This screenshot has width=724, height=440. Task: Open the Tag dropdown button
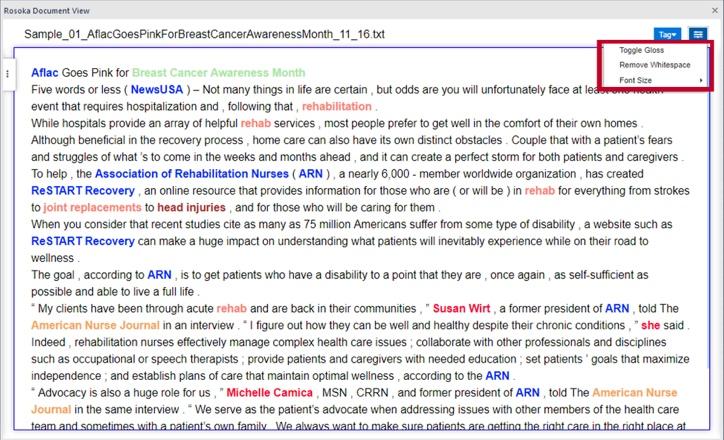667,34
